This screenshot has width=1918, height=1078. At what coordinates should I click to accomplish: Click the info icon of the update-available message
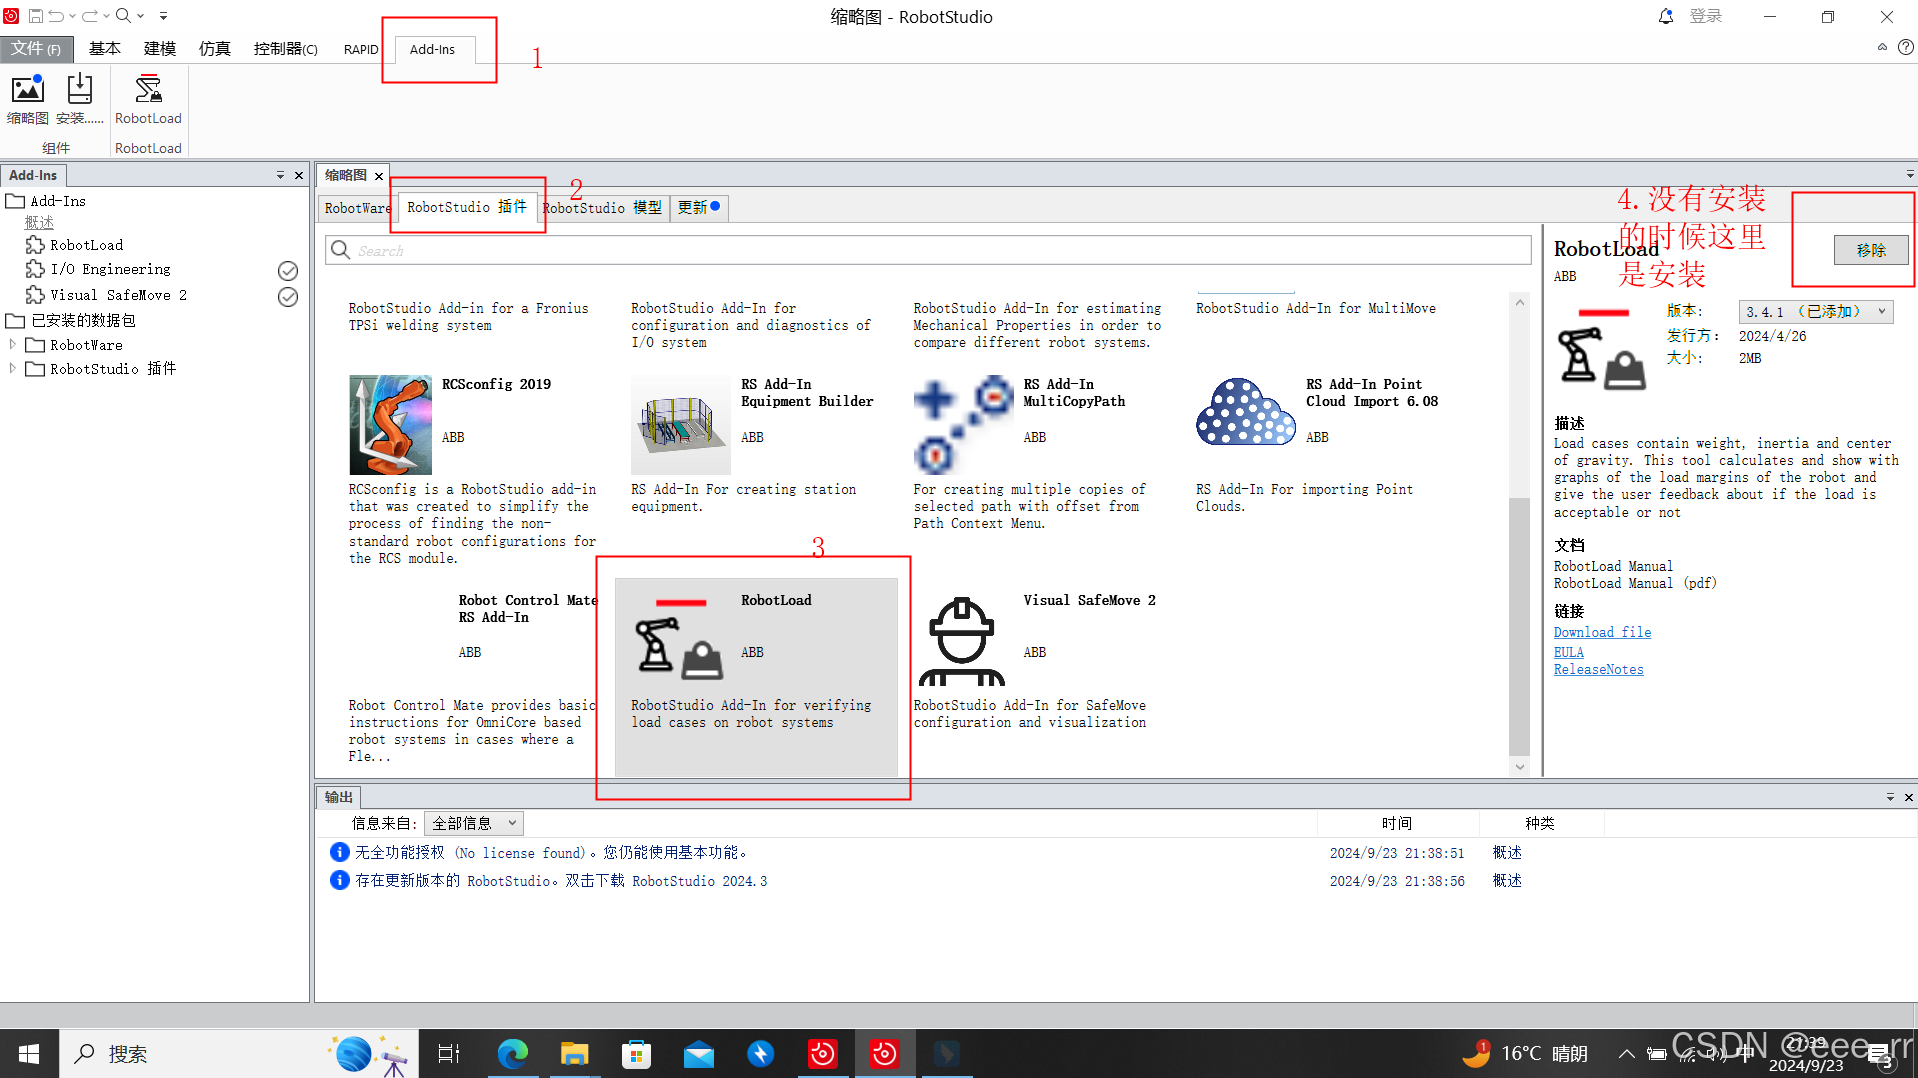pos(339,880)
